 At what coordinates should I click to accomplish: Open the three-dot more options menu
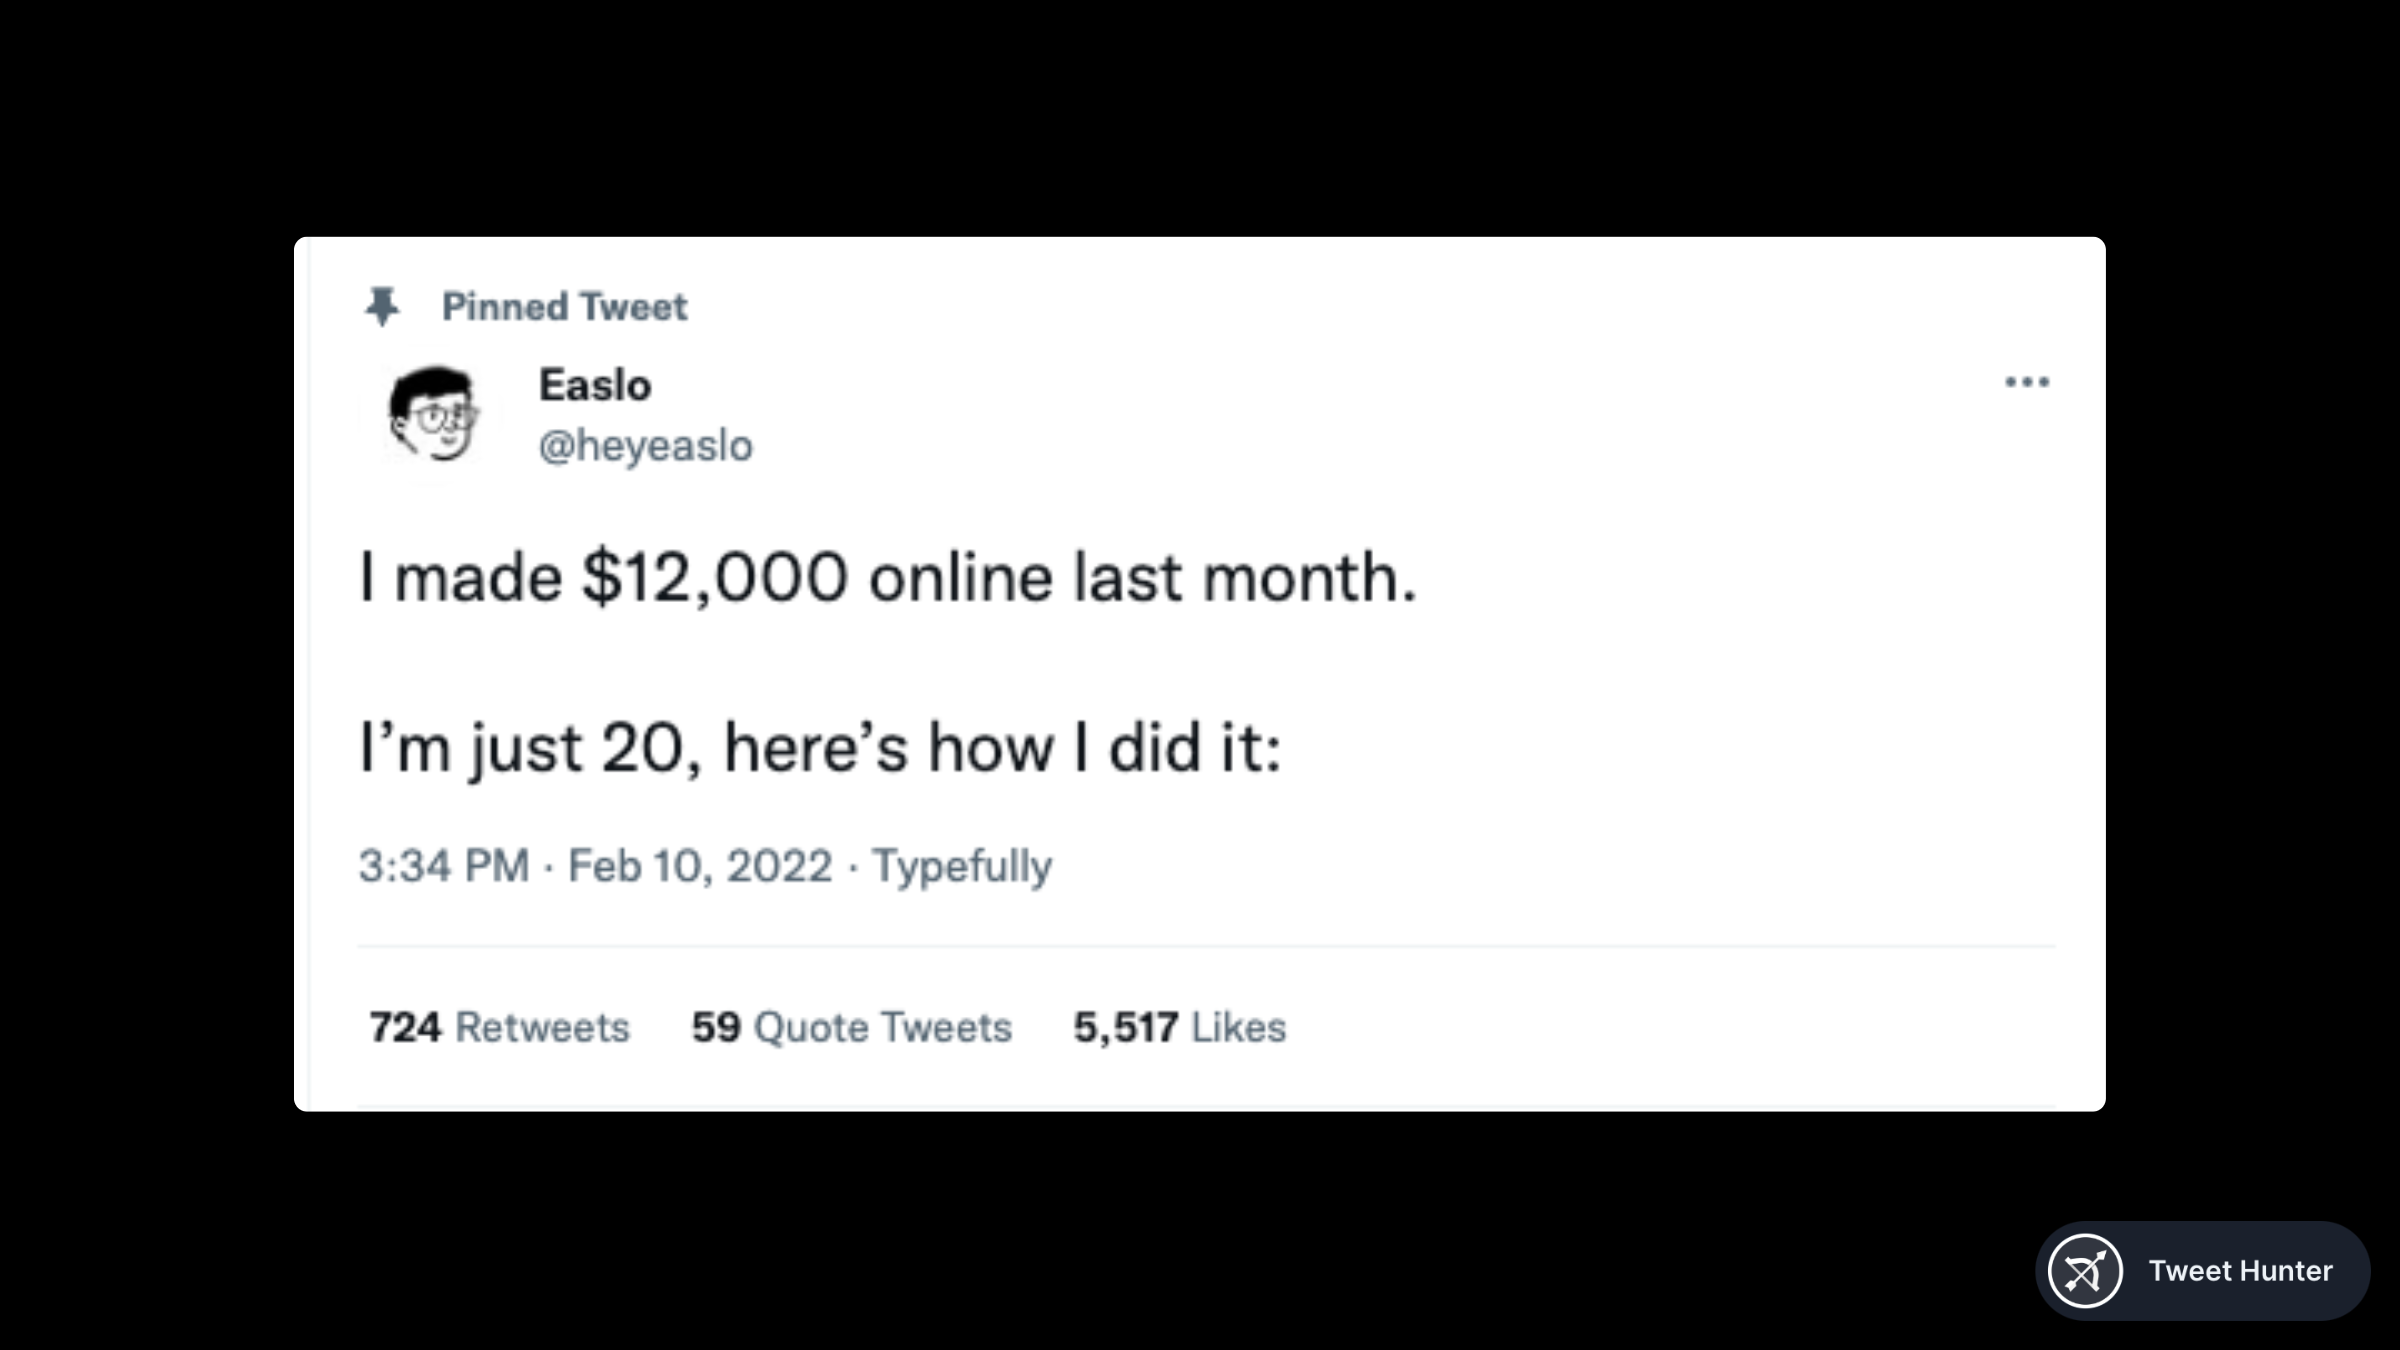(2027, 382)
